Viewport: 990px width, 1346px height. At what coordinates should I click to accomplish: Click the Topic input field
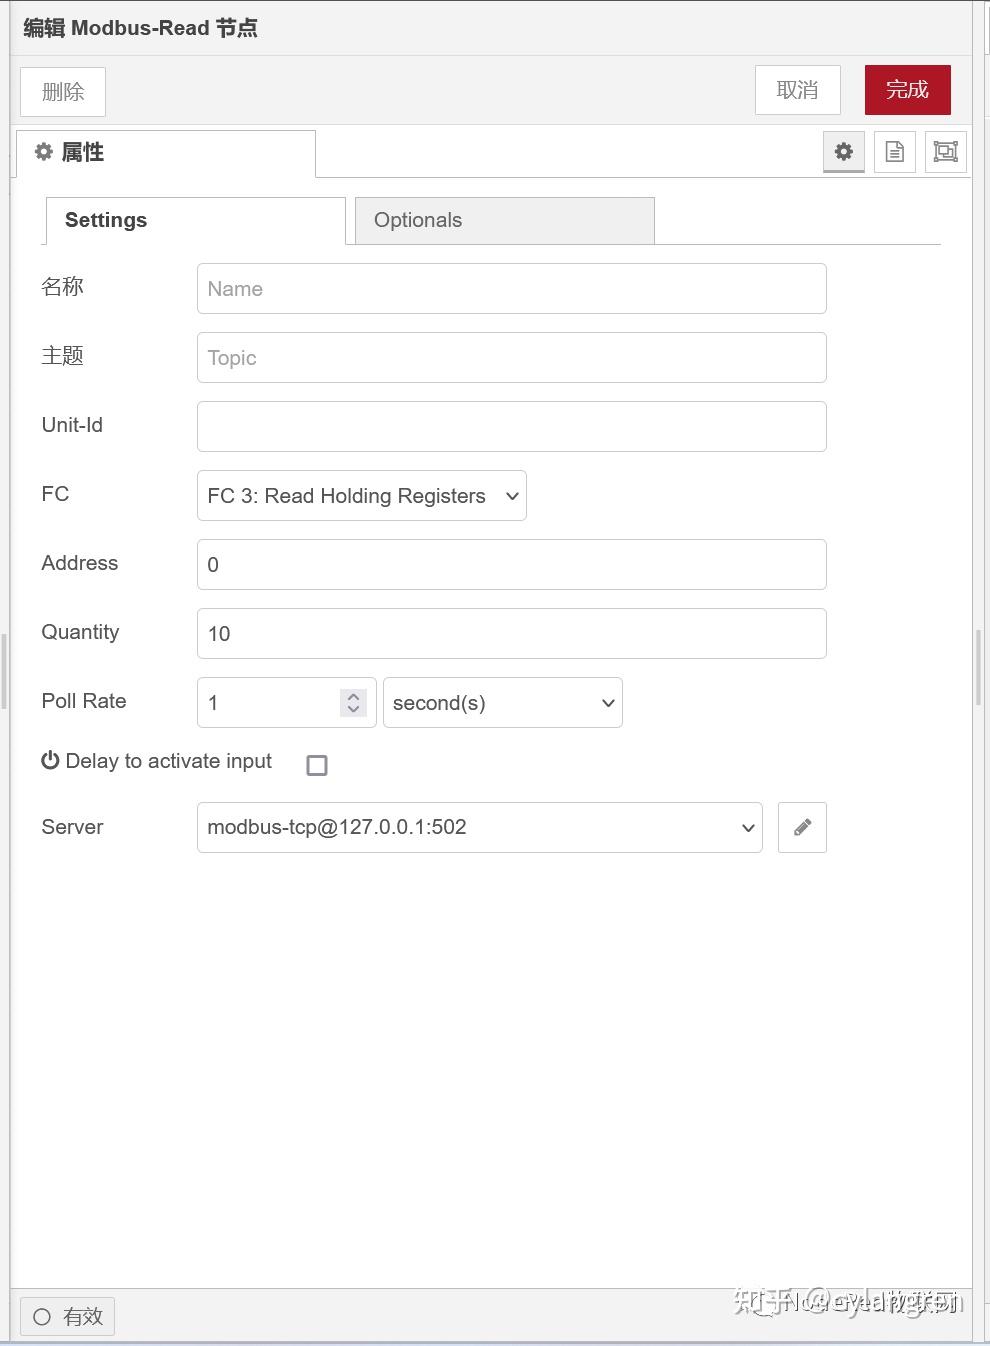tap(511, 357)
